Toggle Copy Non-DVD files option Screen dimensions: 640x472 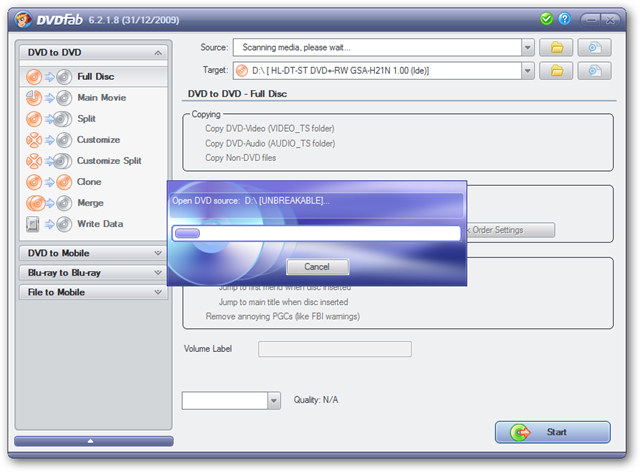[240, 158]
